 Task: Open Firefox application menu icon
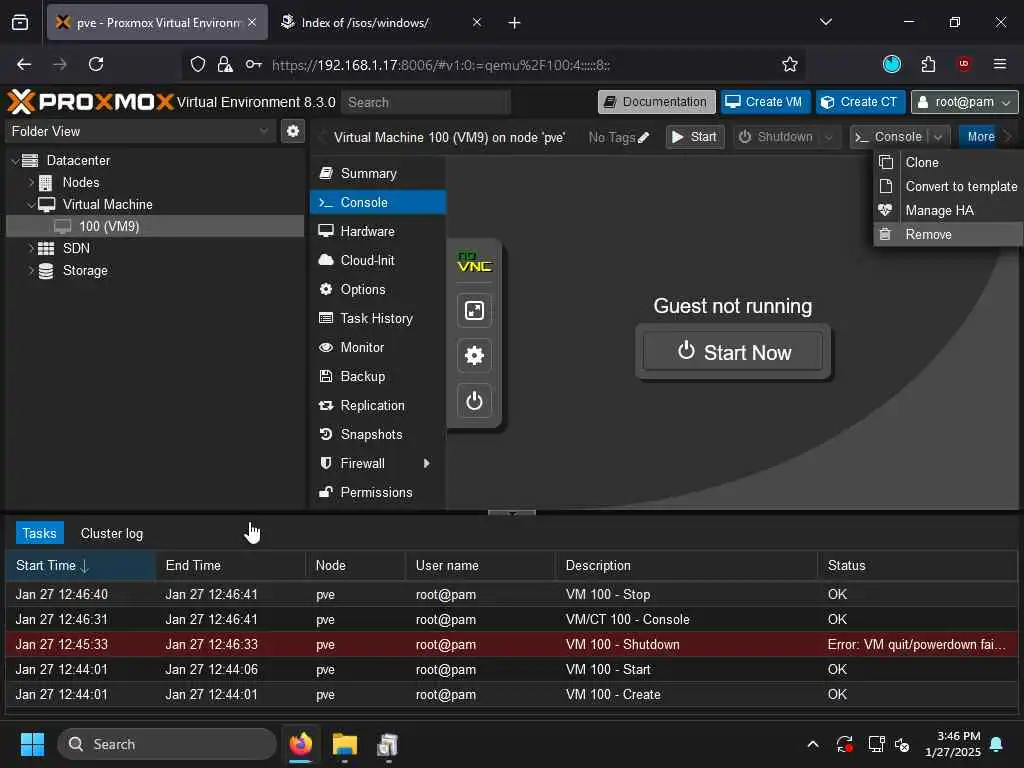[x=1000, y=64]
